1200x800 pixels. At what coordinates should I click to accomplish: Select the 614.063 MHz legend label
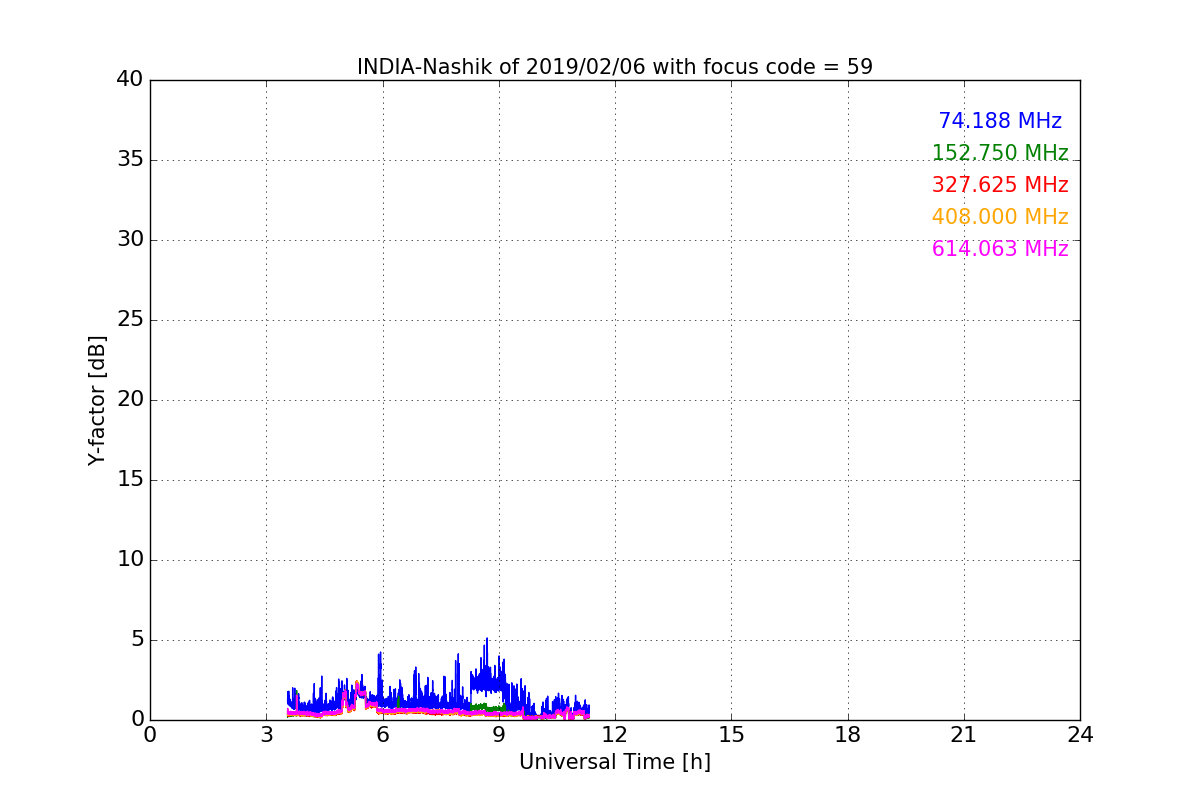1000,249
